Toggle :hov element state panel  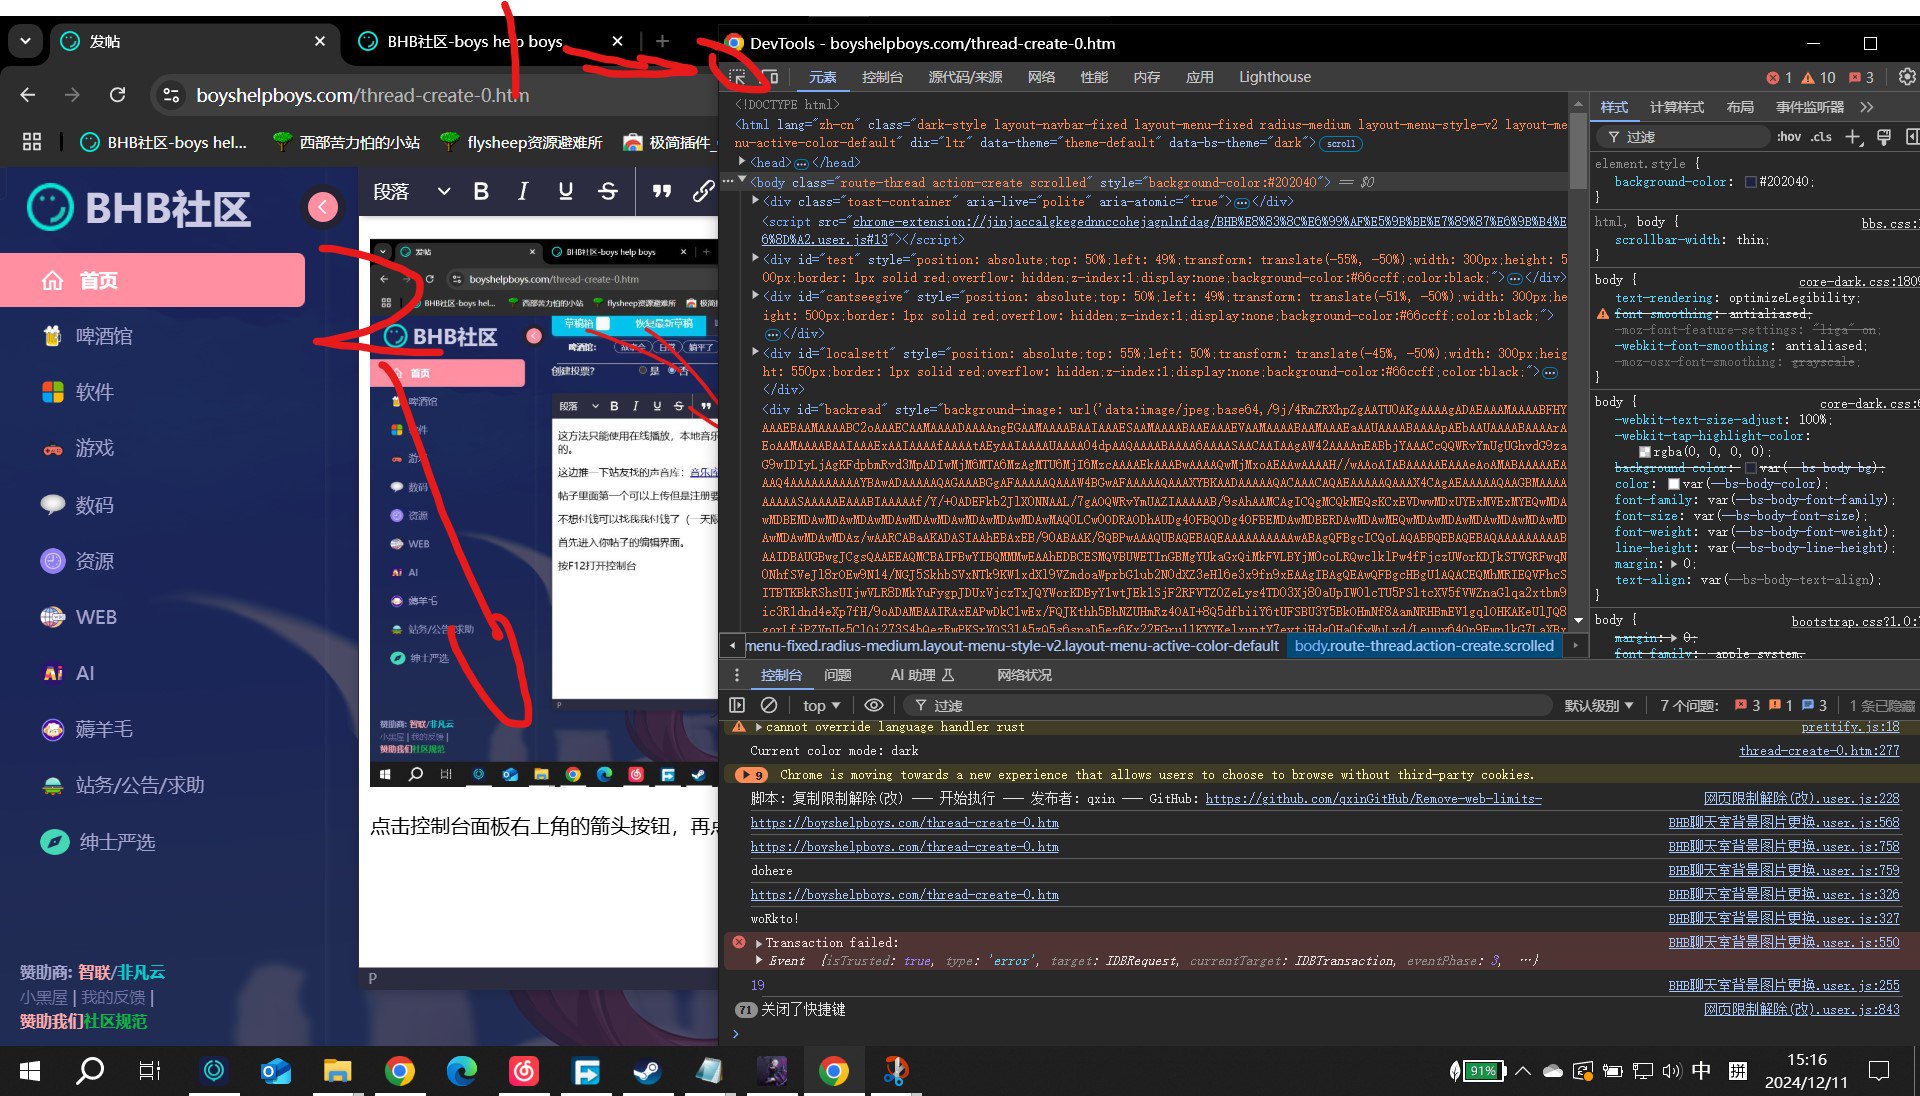(x=1789, y=137)
